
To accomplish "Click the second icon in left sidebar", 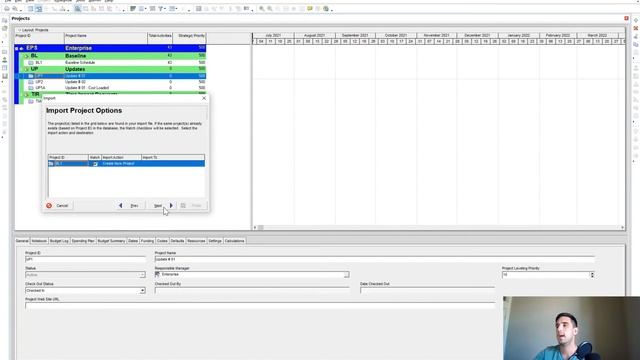I will point(4,29).
